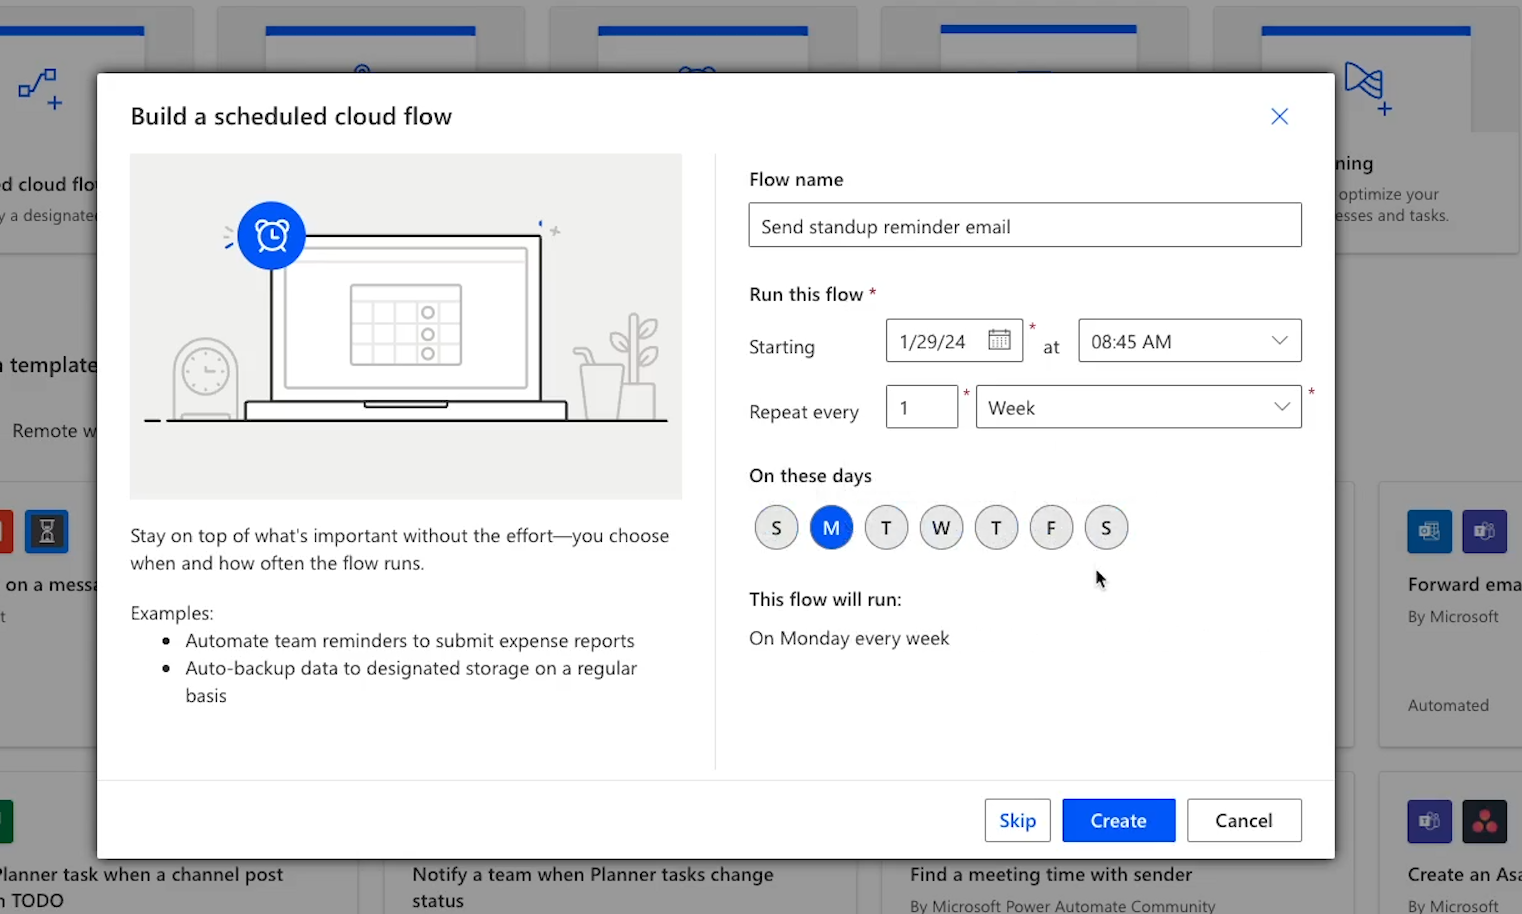
Task: Click Teams icon on Create an Asana card
Action: pos(1429,821)
